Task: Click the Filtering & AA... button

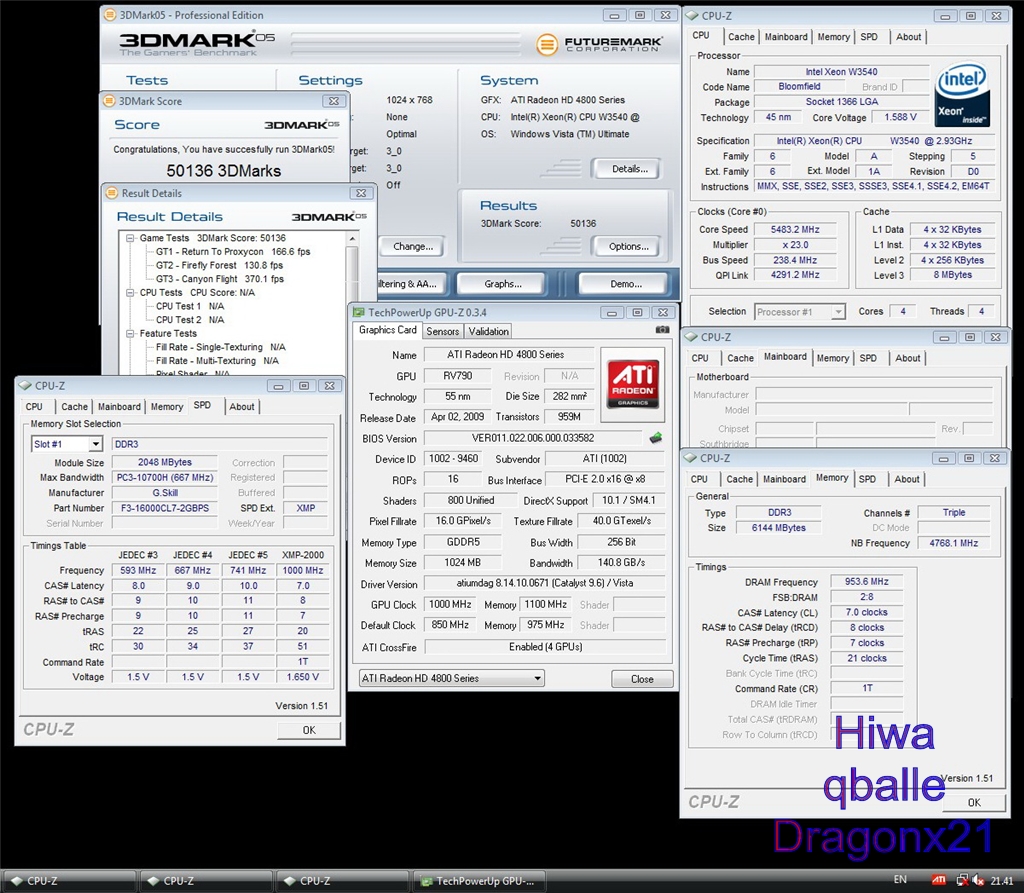Action: (x=411, y=284)
